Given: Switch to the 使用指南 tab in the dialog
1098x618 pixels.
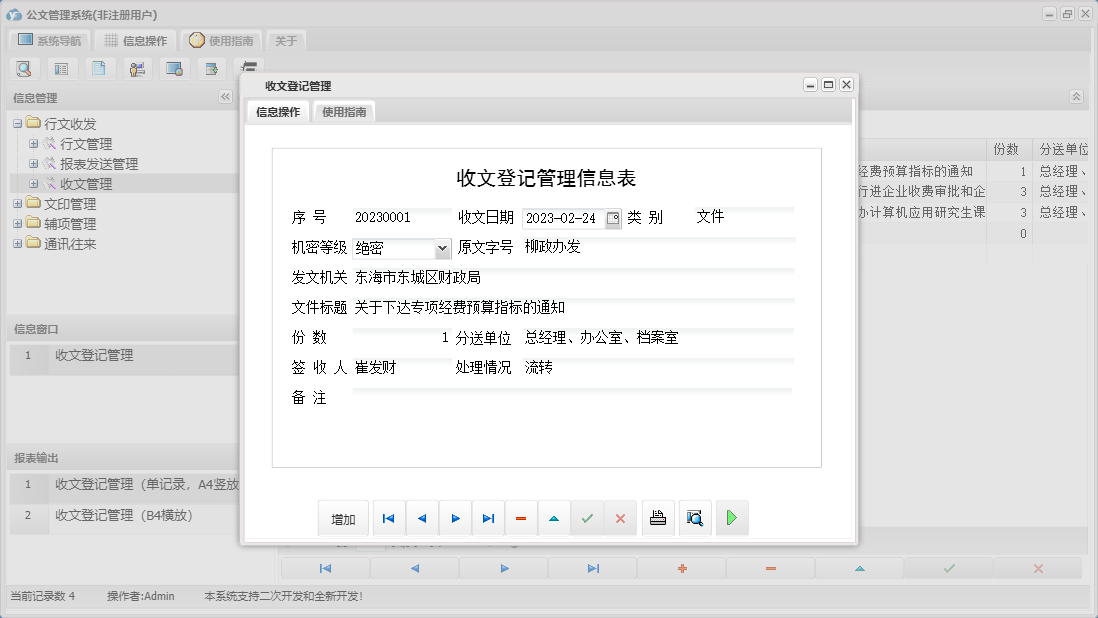Looking at the screenshot, I should tap(344, 112).
